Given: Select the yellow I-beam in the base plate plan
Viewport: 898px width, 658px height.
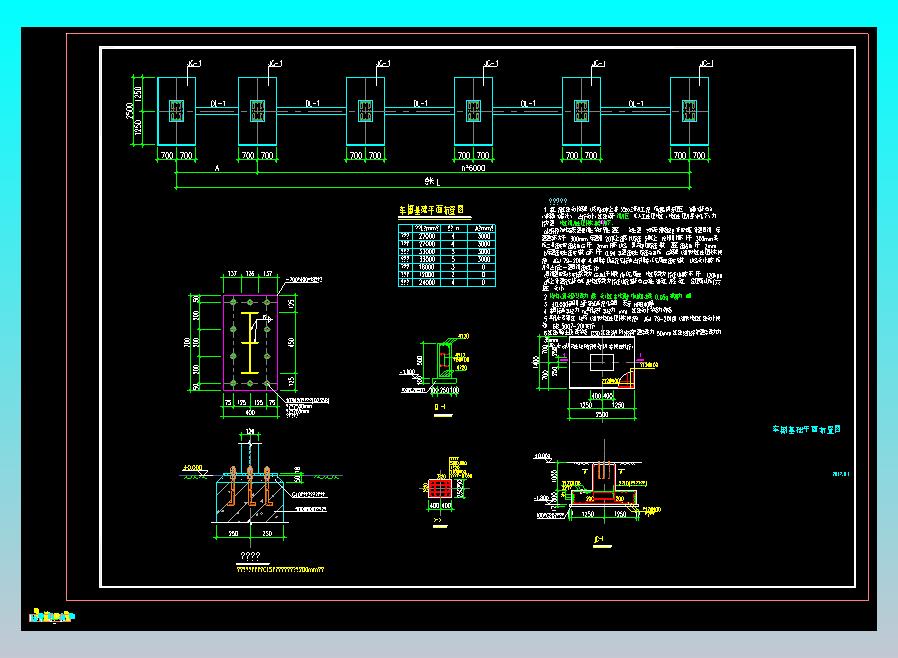Looking at the screenshot, I should (x=250, y=343).
